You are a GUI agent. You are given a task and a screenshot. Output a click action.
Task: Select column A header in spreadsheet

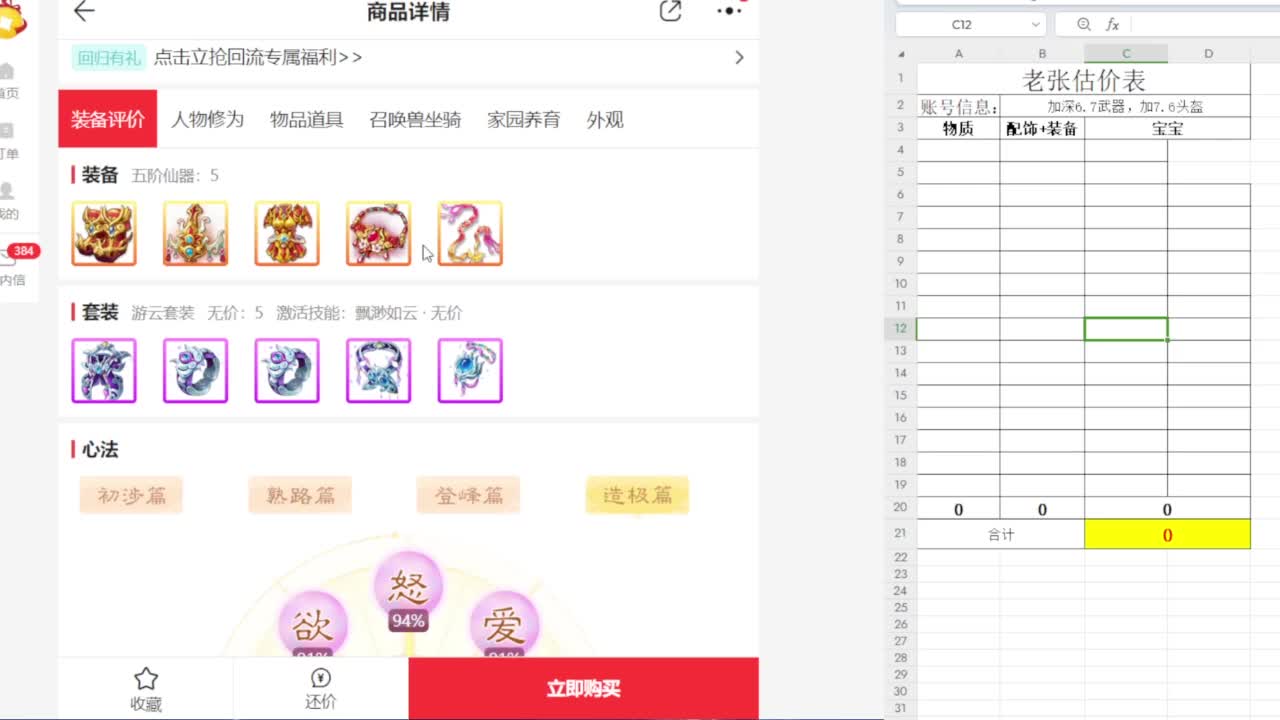[x=958, y=54]
